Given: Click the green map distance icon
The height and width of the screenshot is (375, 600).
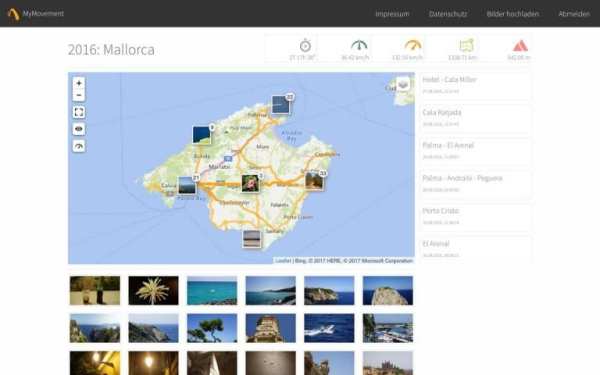Looking at the screenshot, I should tap(466, 46).
